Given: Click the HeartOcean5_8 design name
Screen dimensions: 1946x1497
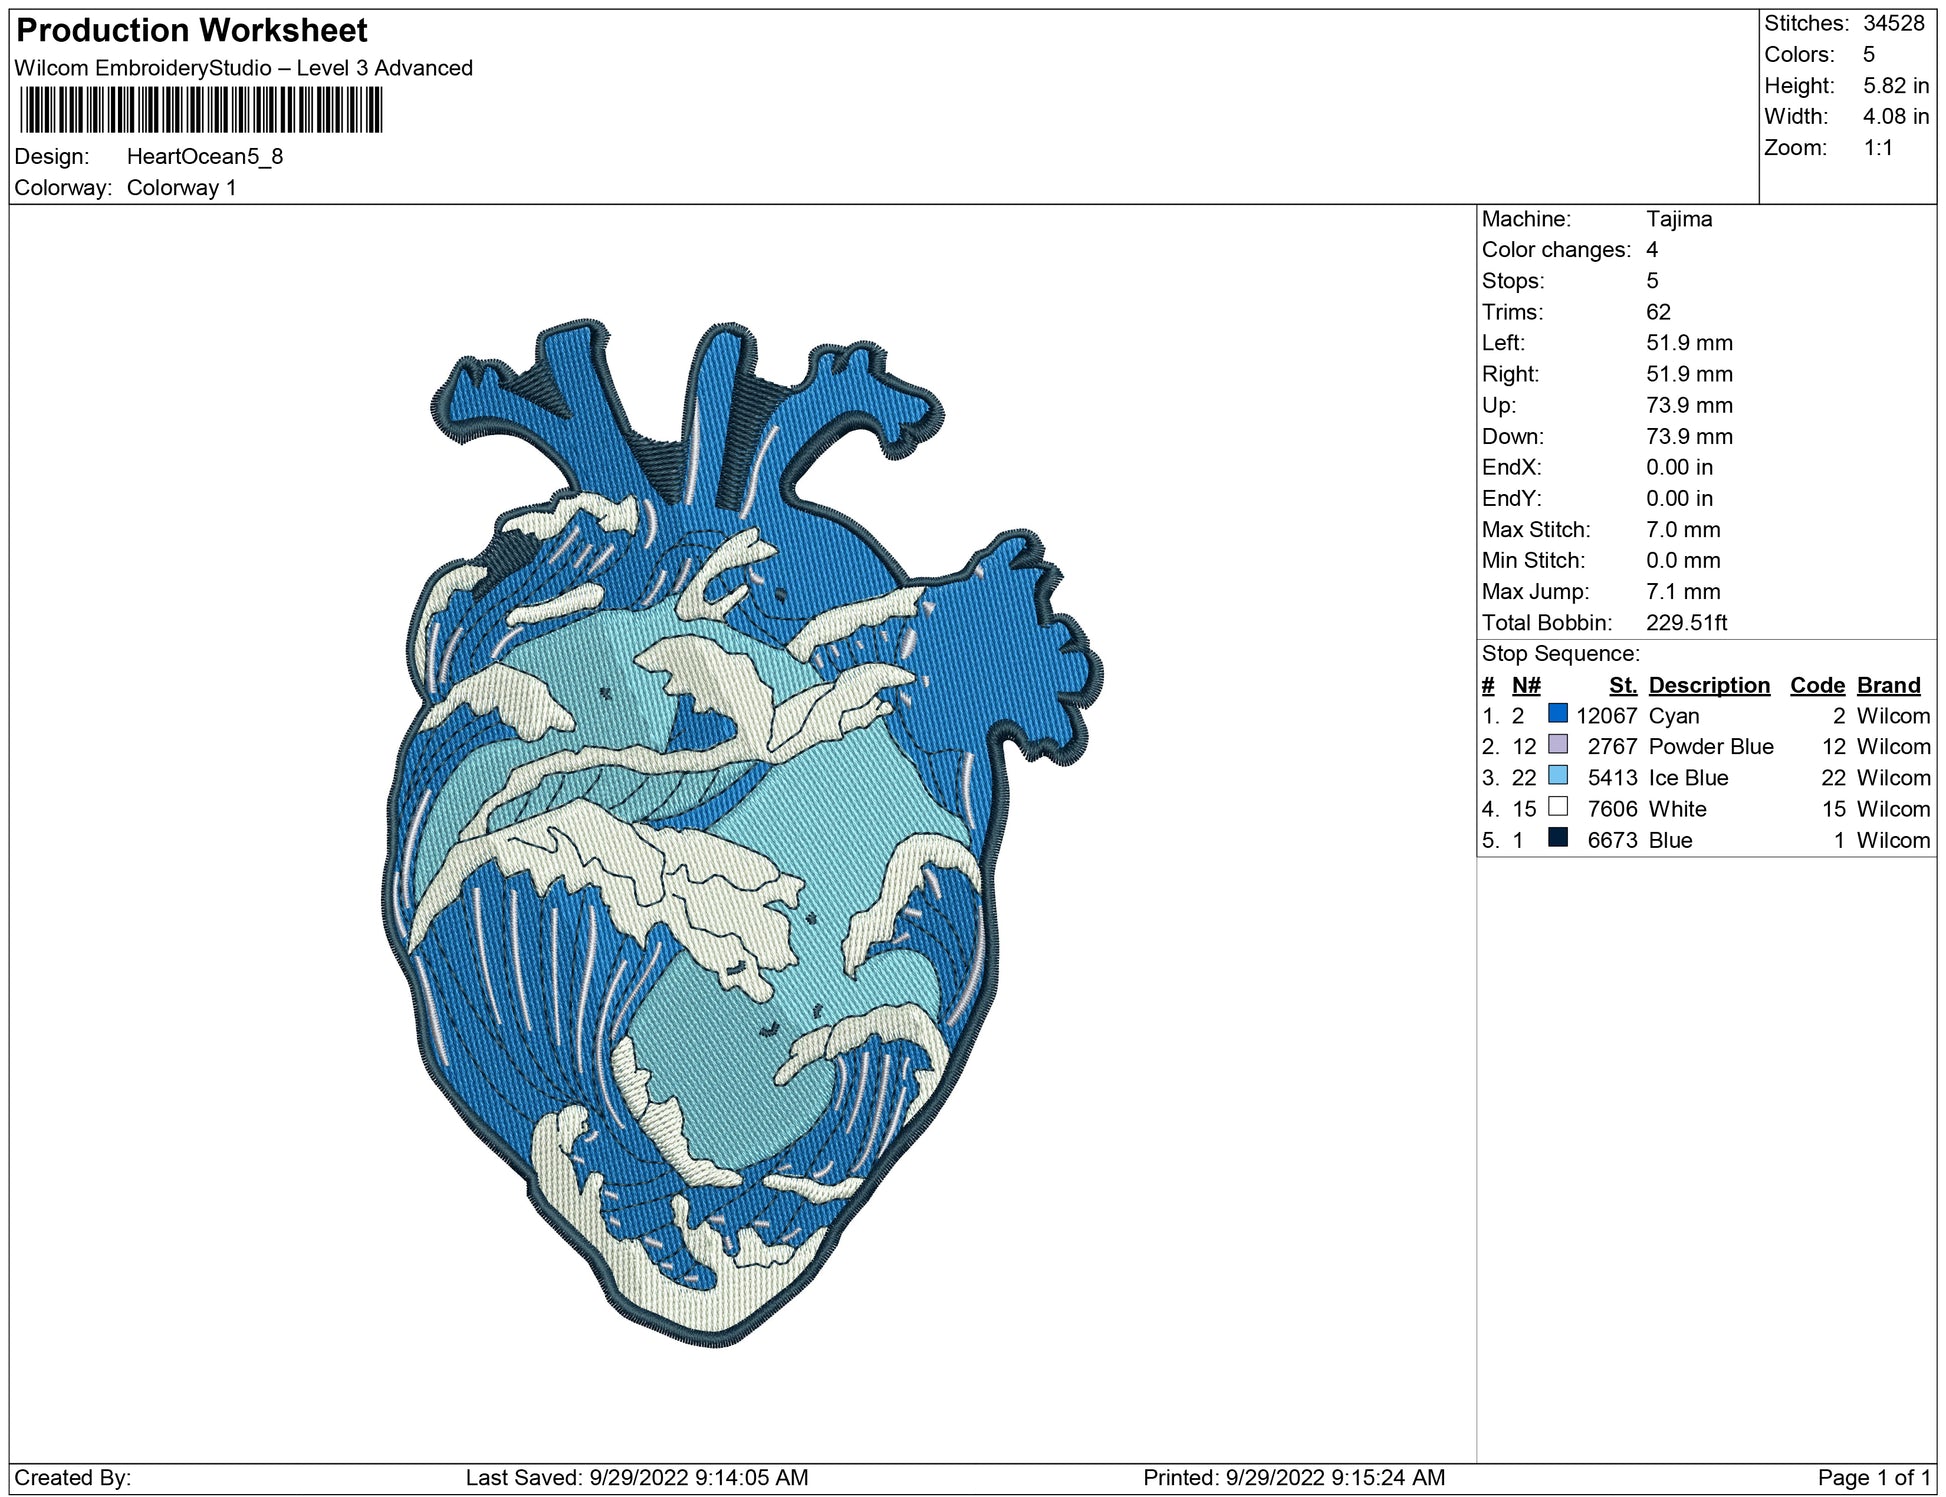Looking at the screenshot, I should (205, 157).
